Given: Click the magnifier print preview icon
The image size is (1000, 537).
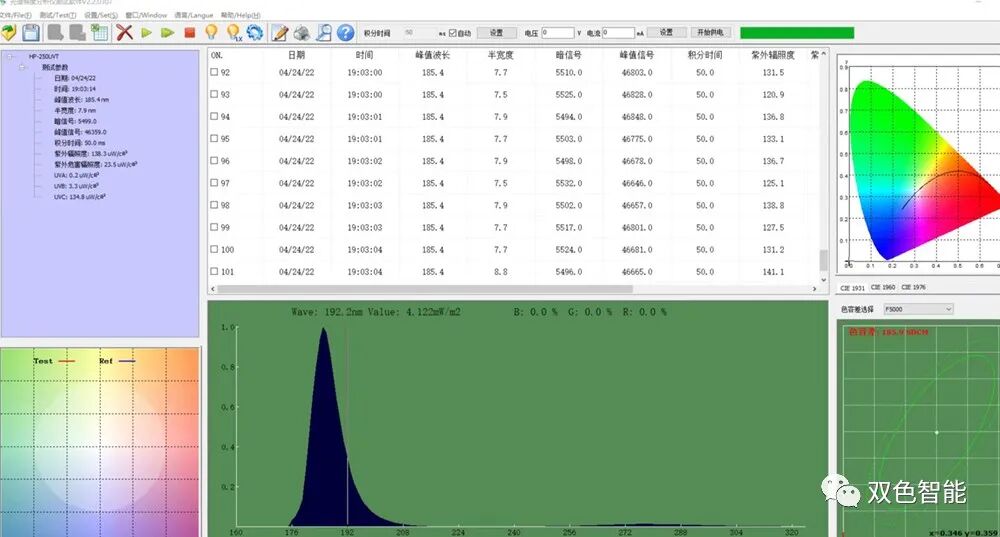Looking at the screenshot, I should [324, 33].
